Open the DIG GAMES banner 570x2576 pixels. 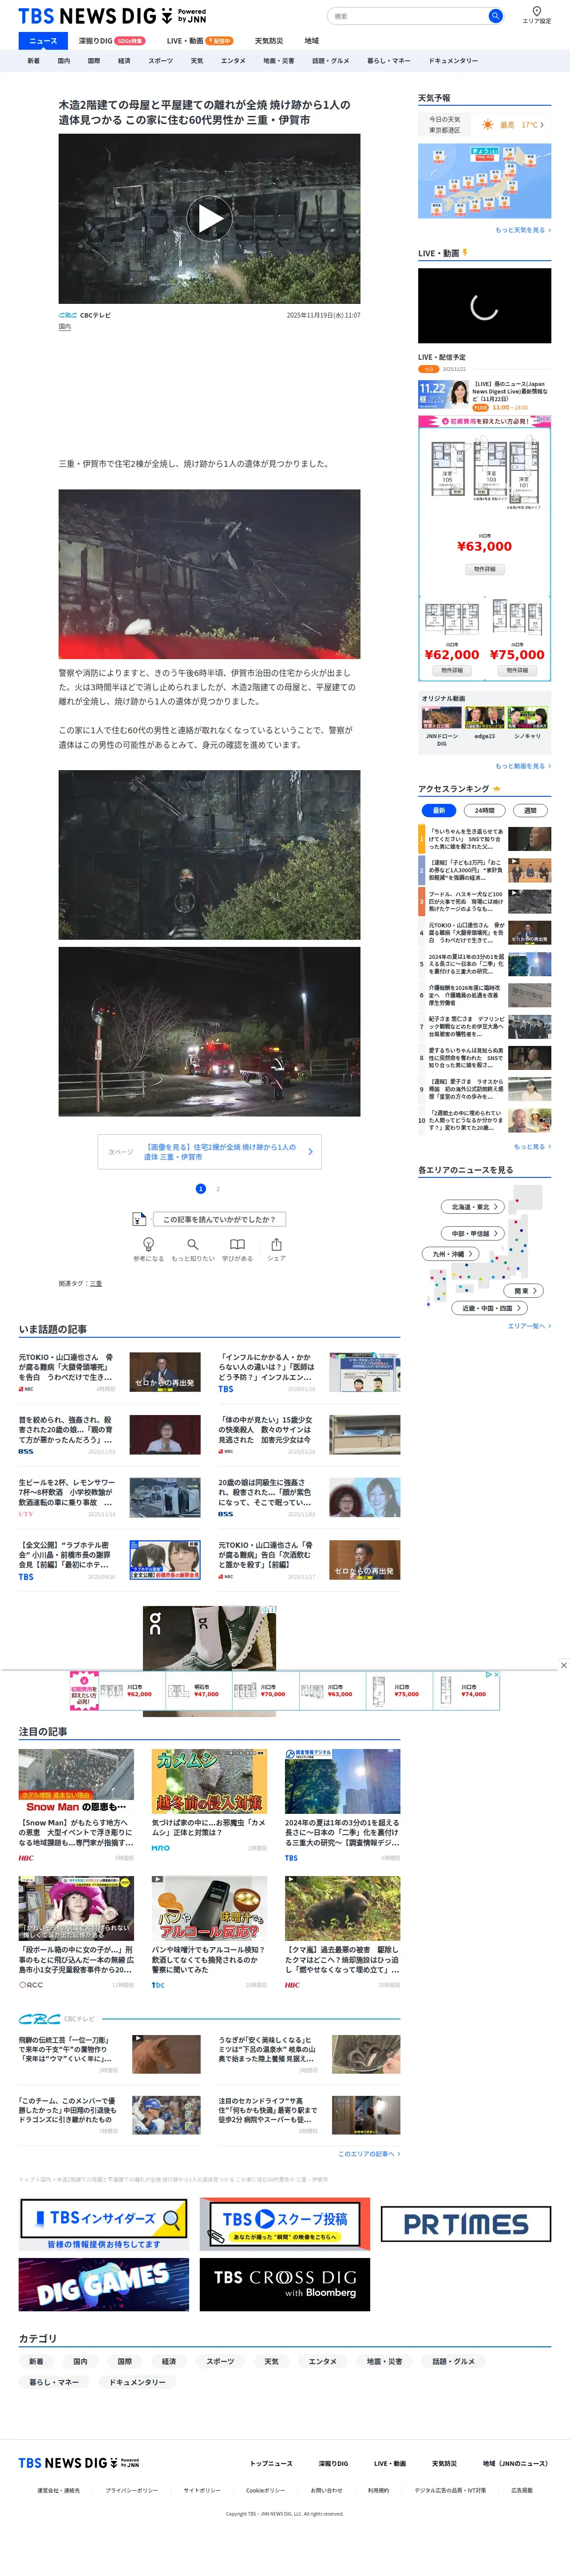[104, 2286]
